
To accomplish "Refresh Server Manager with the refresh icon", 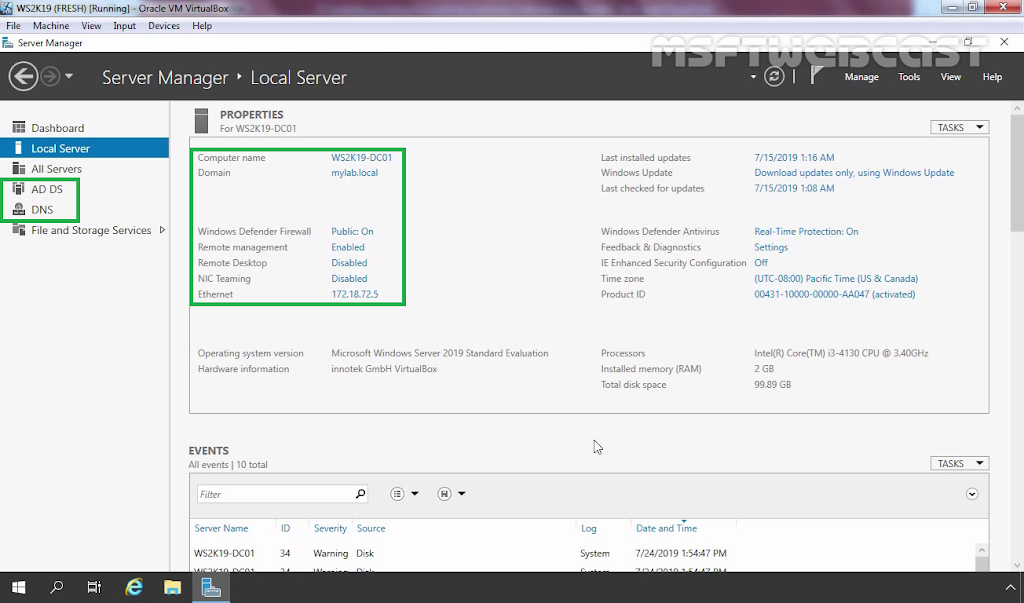I will tap(774, 76).
